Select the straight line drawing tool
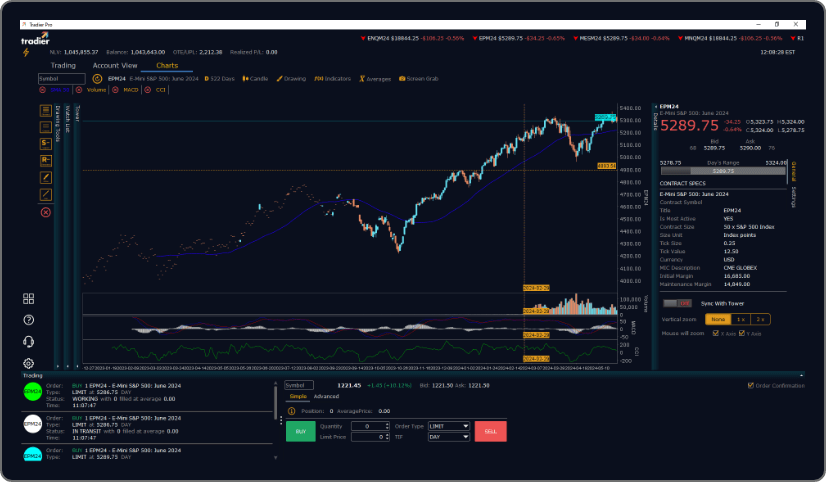 (x=46, y=194)
